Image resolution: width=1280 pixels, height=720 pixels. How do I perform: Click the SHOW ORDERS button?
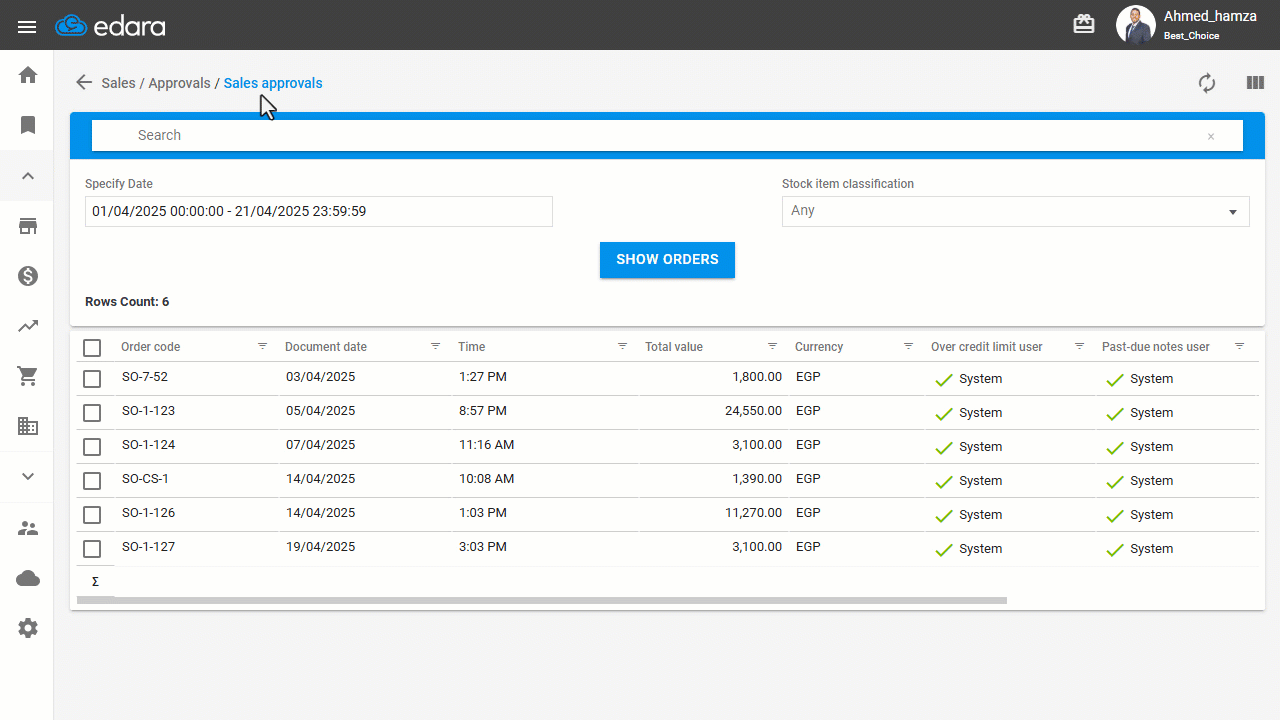click(667, 260)
